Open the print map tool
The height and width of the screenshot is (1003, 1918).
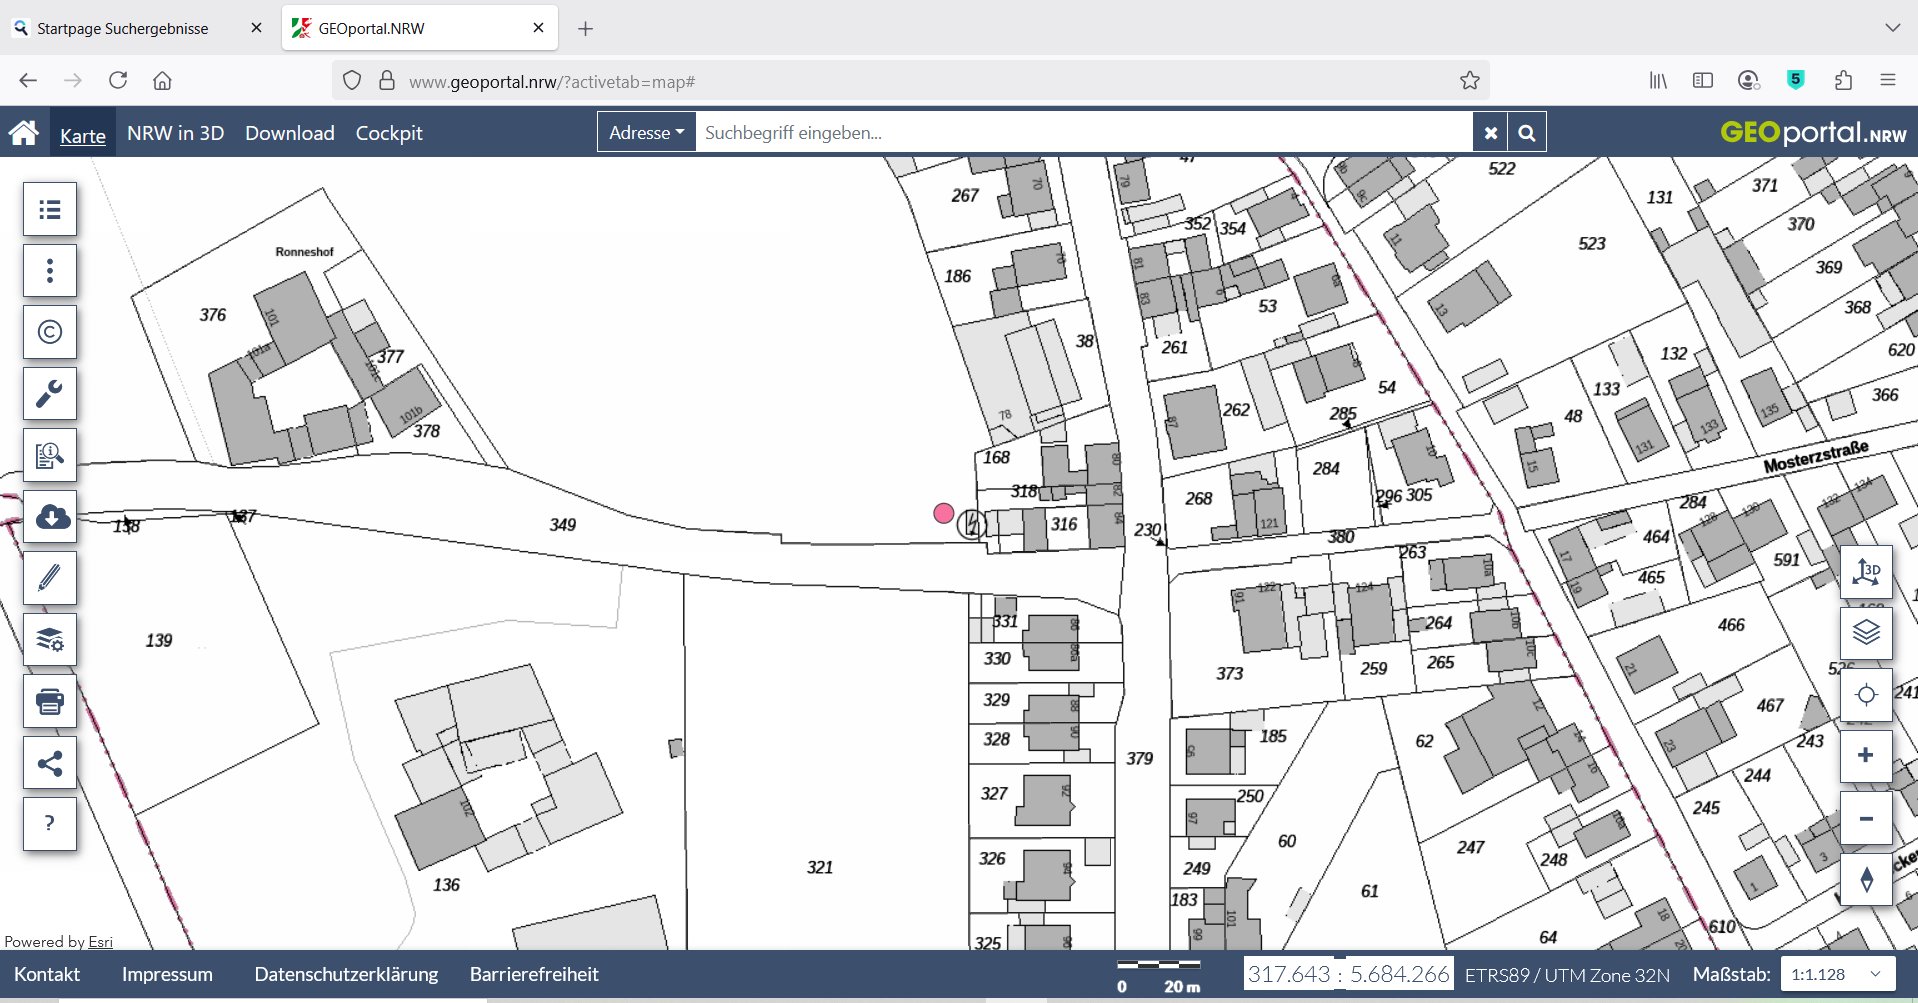50,701
